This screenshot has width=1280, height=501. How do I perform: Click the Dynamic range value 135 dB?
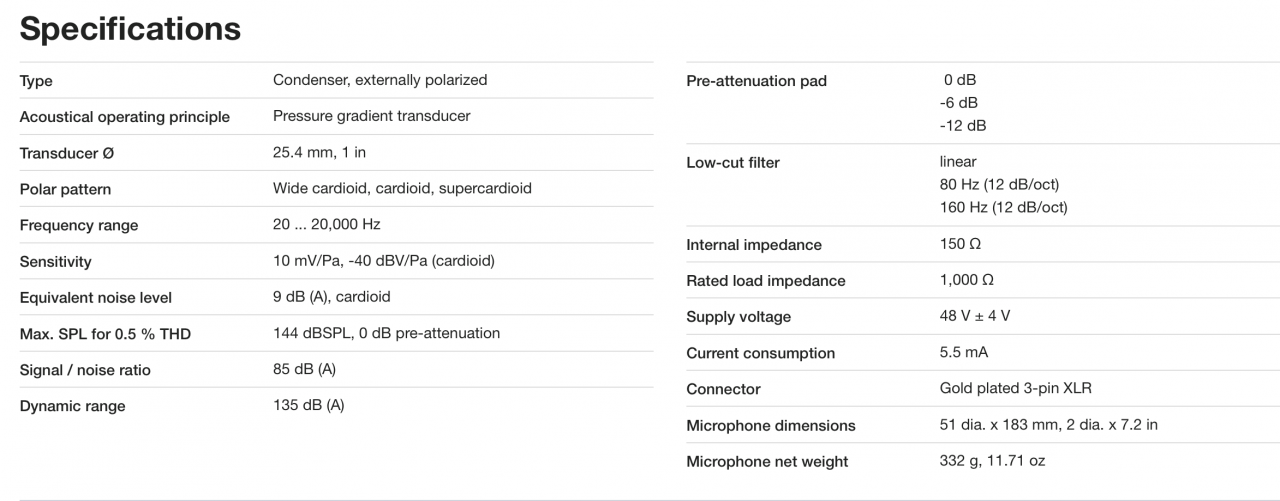pyautogui.click(x=308, y=405)
